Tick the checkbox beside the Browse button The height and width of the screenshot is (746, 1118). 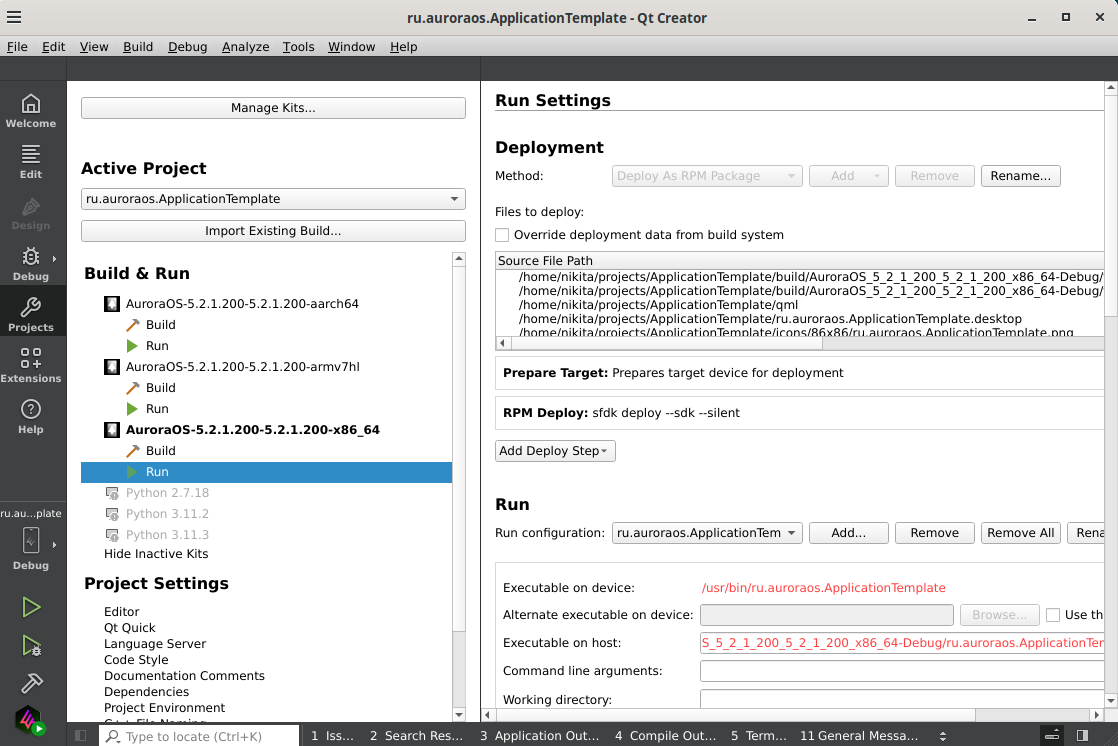click(x=1052, y=615)
